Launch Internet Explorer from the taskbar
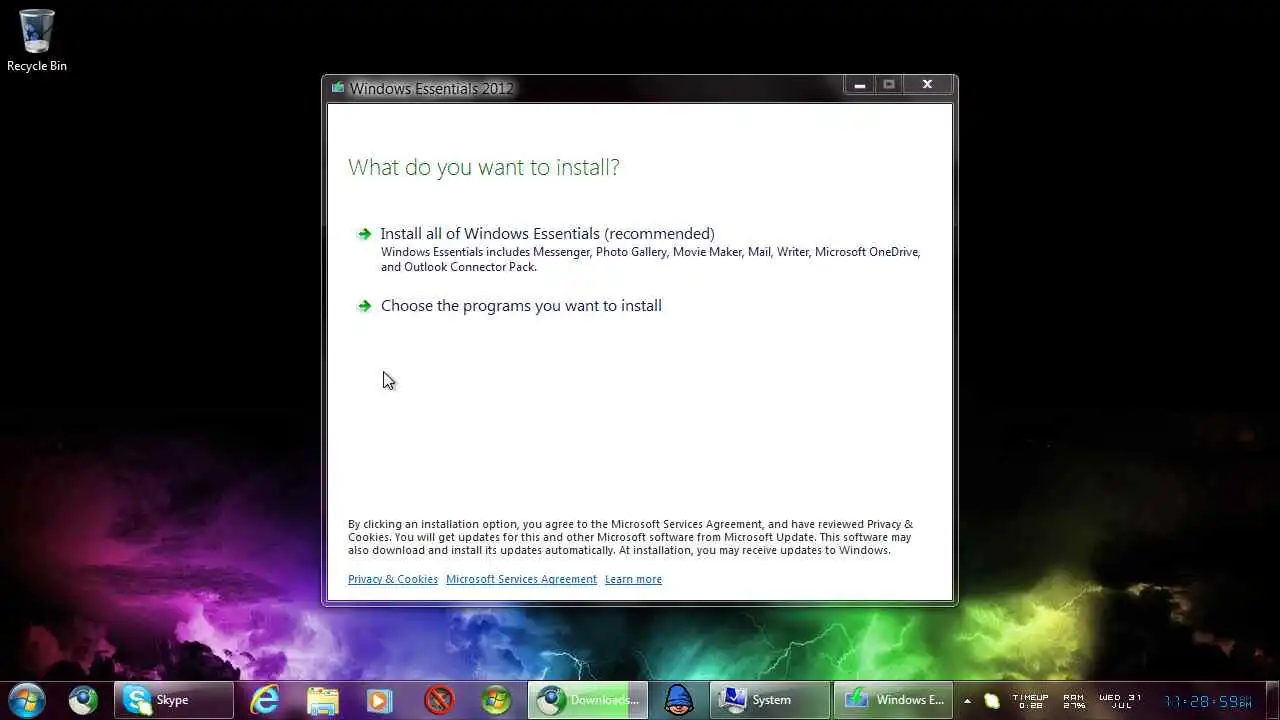1280x720 pixels. (265, 700)
